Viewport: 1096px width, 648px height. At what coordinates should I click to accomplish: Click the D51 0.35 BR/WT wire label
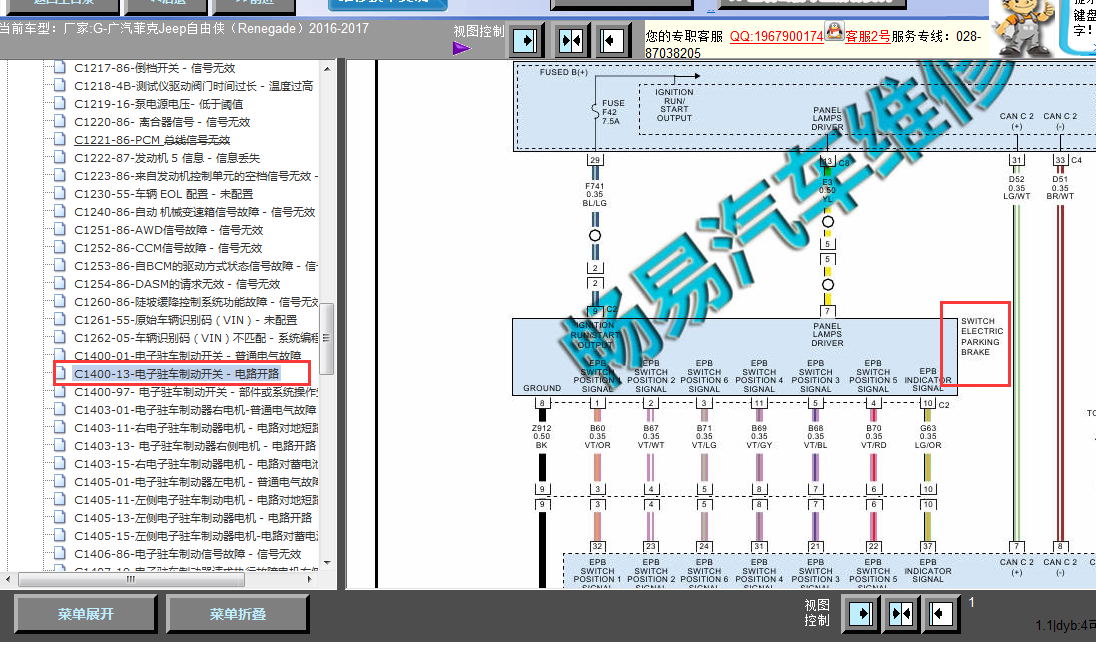click(1060, 187)
